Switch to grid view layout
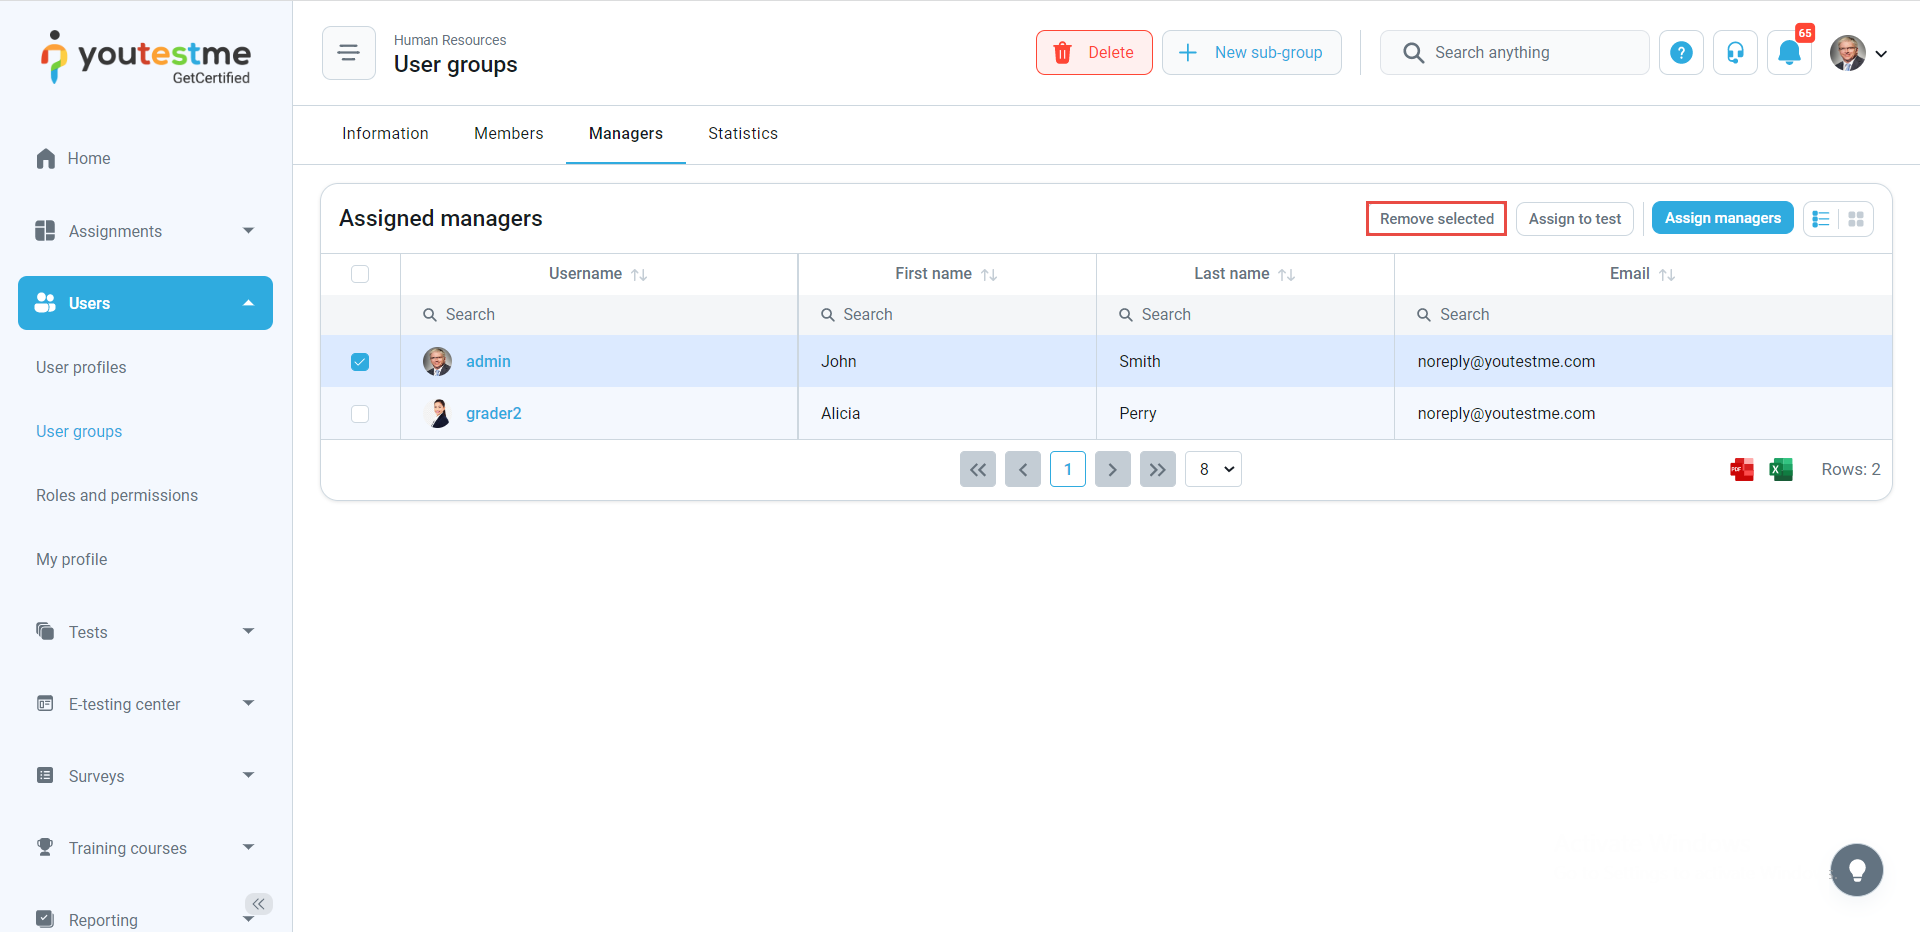Screen dimensions: 1920x932 tap(1856, 219)
